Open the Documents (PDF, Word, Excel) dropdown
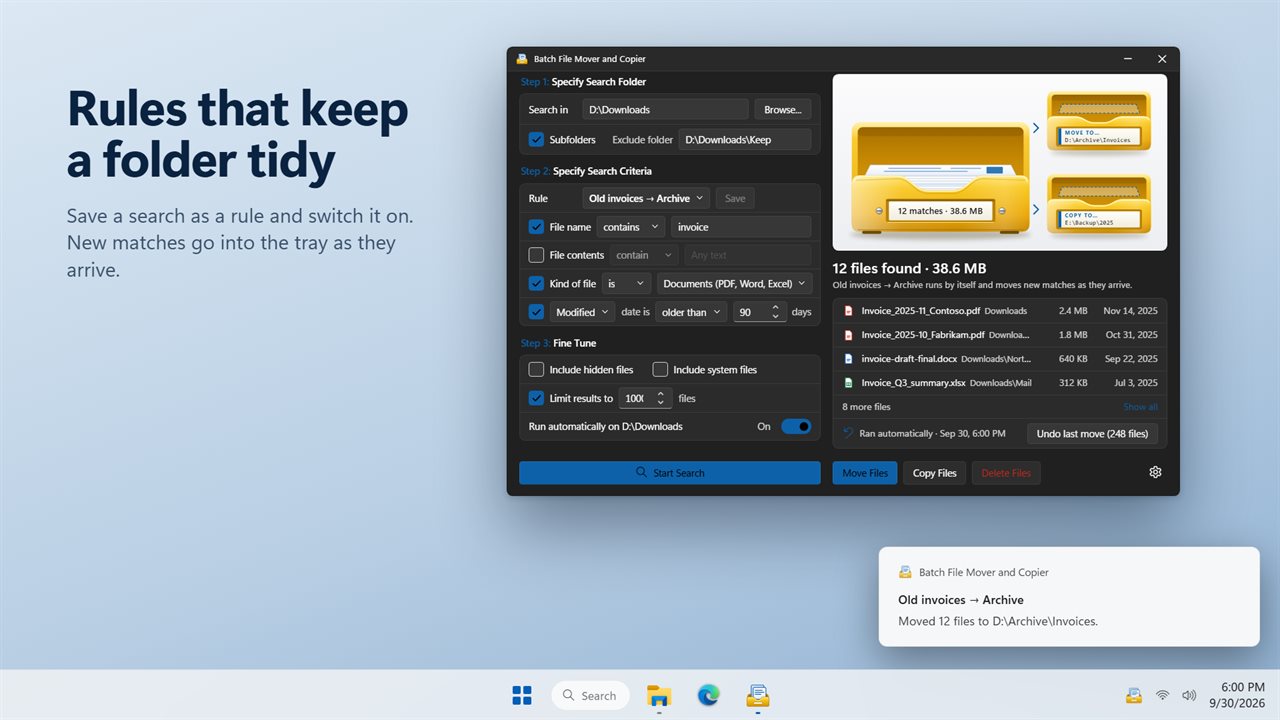The height and width of the screenshot is (720, 1280). (x=734, y=284)
